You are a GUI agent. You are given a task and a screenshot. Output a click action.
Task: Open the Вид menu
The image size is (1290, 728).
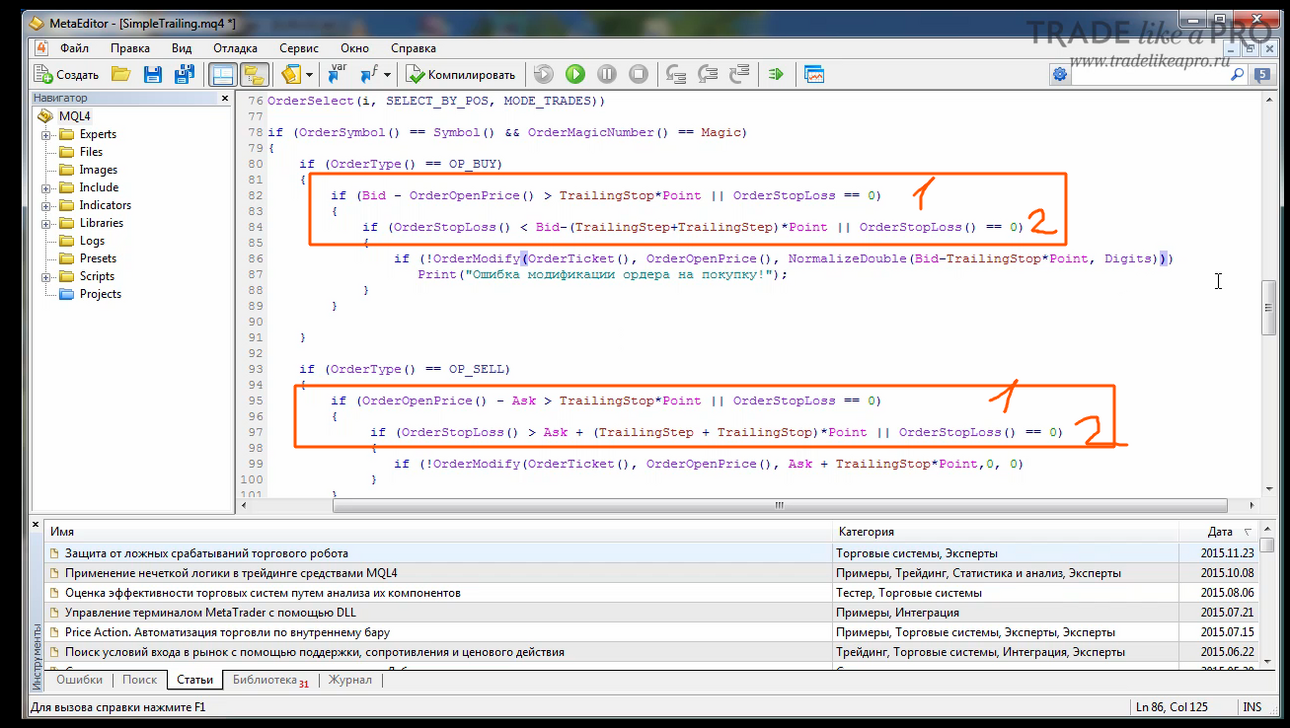[181, 48]
